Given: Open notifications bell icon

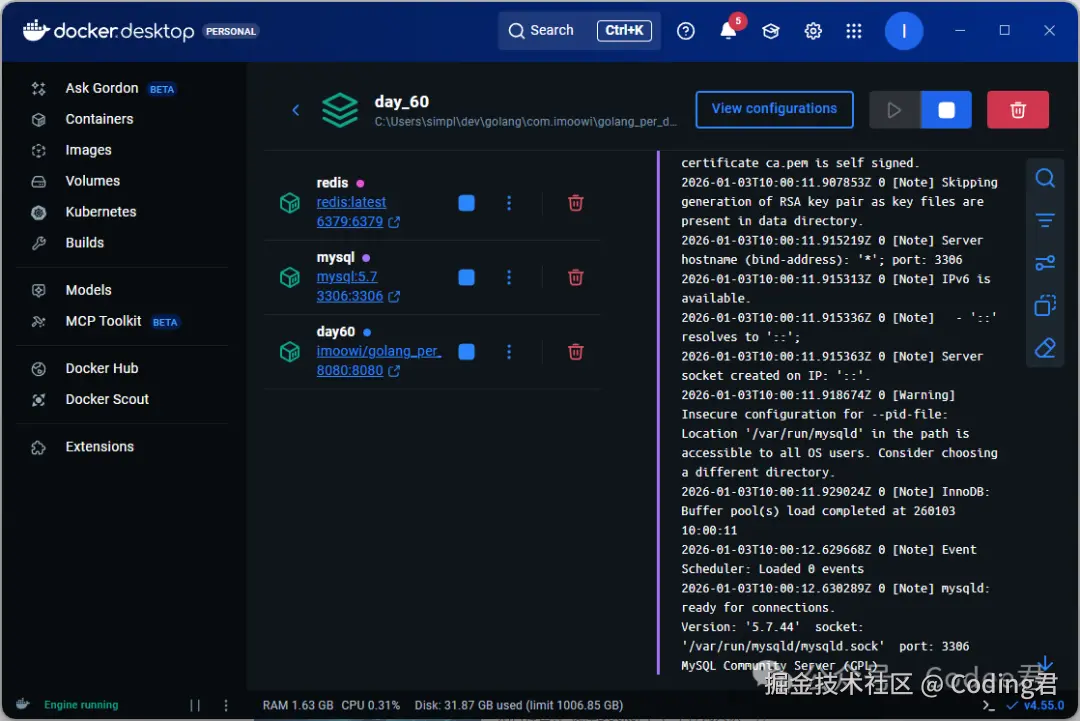Looking at the screenshot, I should (728, 31).
